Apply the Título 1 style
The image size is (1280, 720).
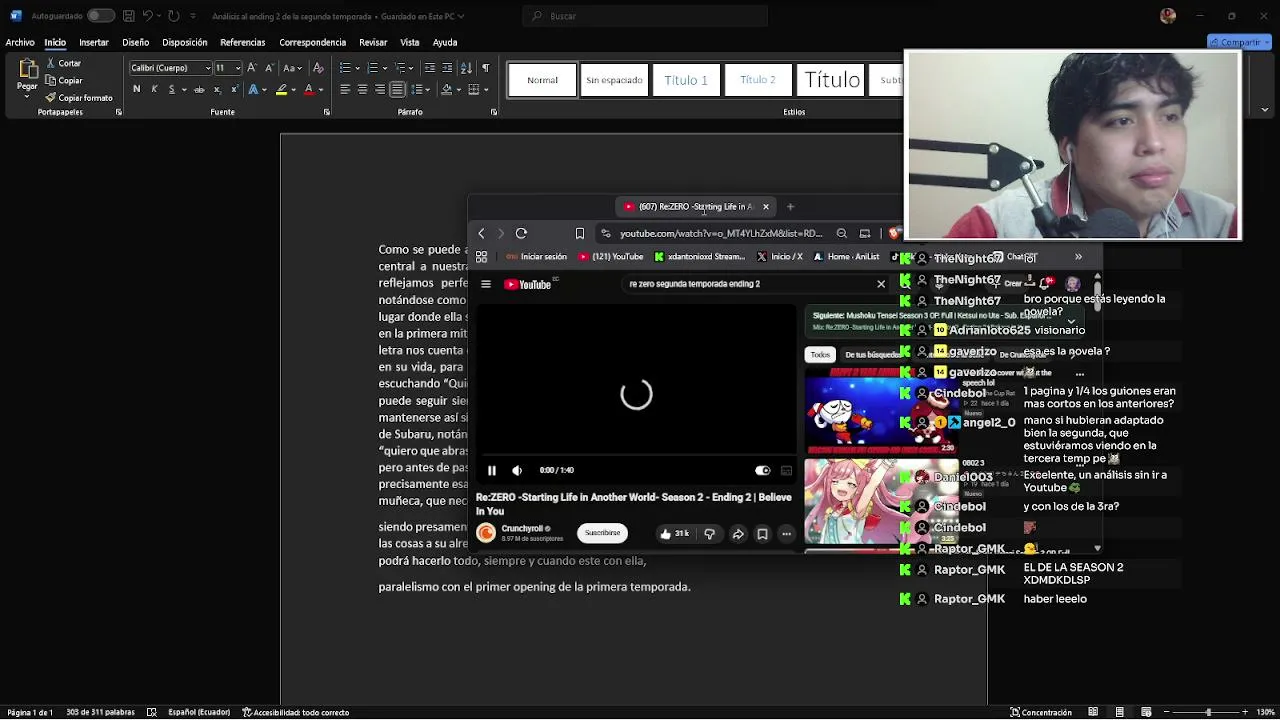pyautogui.click(x=686, y=80)
